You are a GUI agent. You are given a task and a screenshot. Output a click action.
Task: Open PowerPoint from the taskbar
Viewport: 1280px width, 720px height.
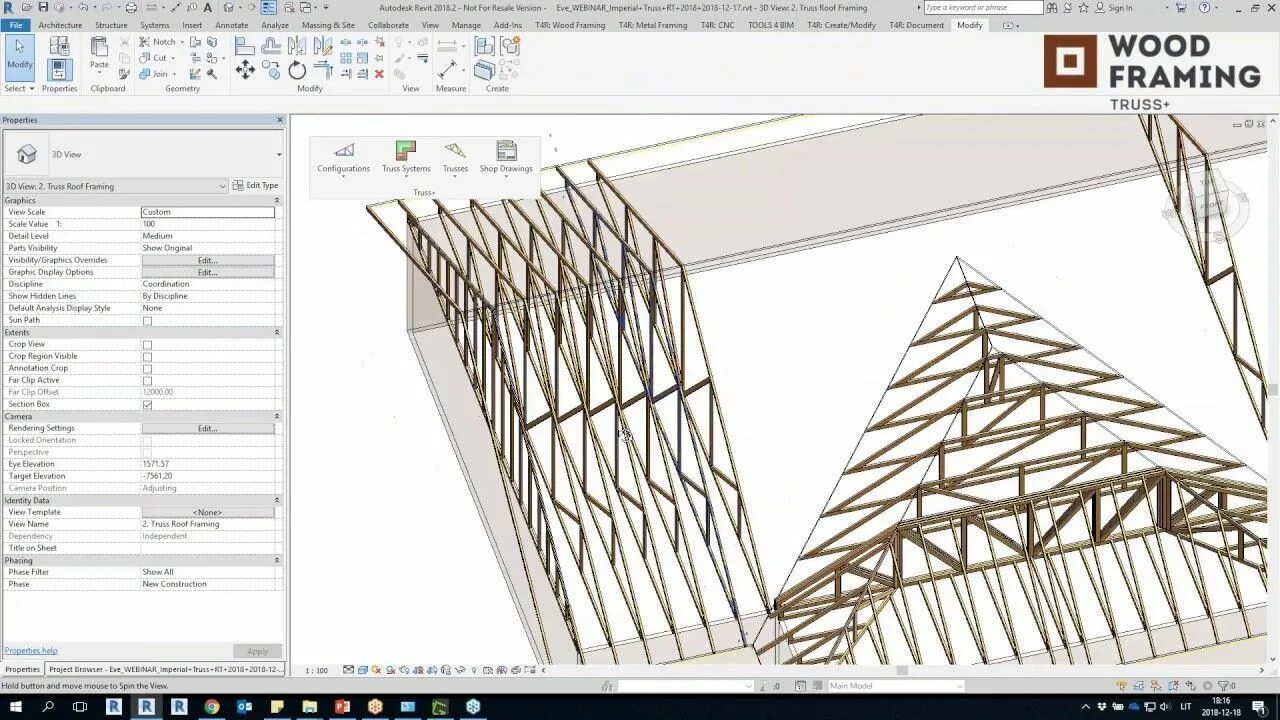[x=341, y=707]
